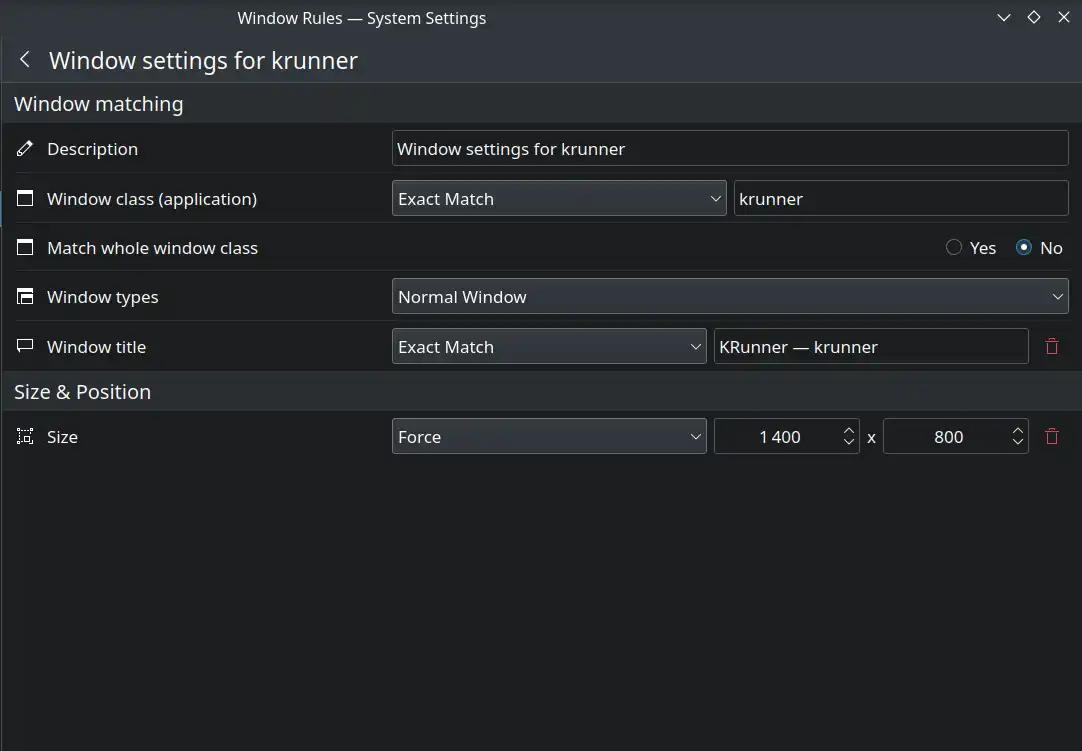Maximize the Window Rules window

click(1034, 17)
